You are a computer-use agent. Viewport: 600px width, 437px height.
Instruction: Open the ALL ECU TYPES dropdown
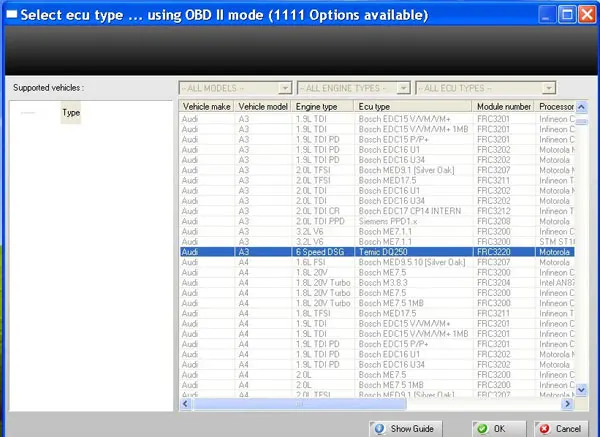[x=486, y=88]
